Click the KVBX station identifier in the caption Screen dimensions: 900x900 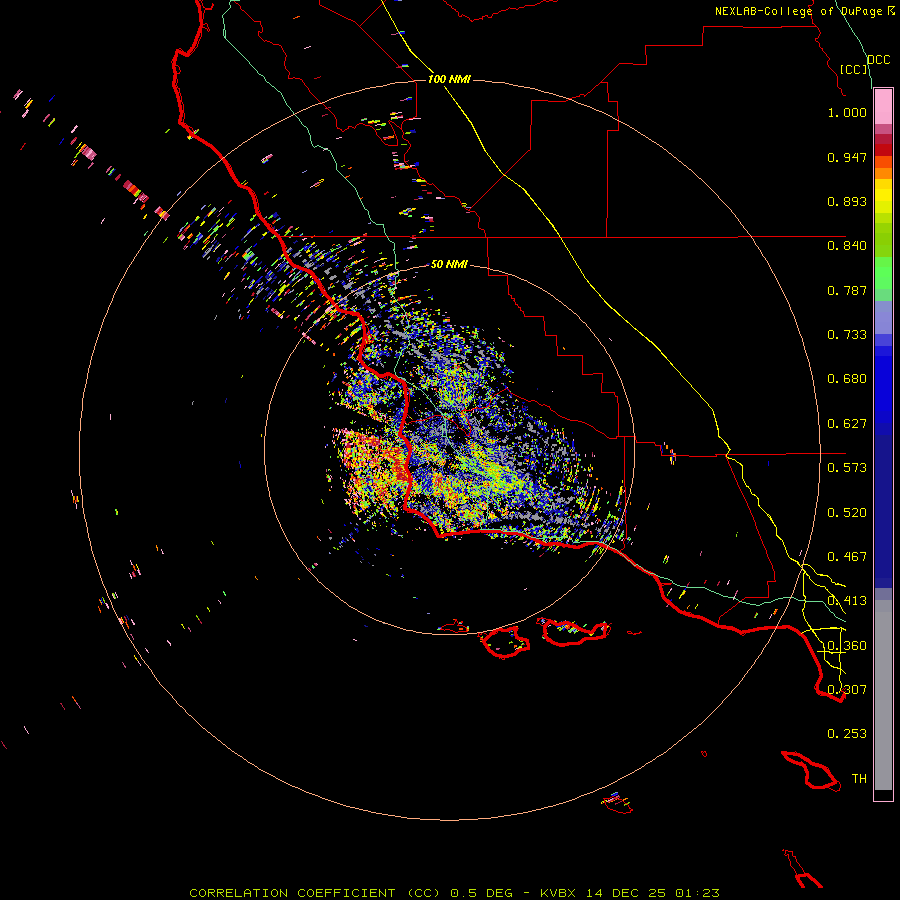coord(557,893)
